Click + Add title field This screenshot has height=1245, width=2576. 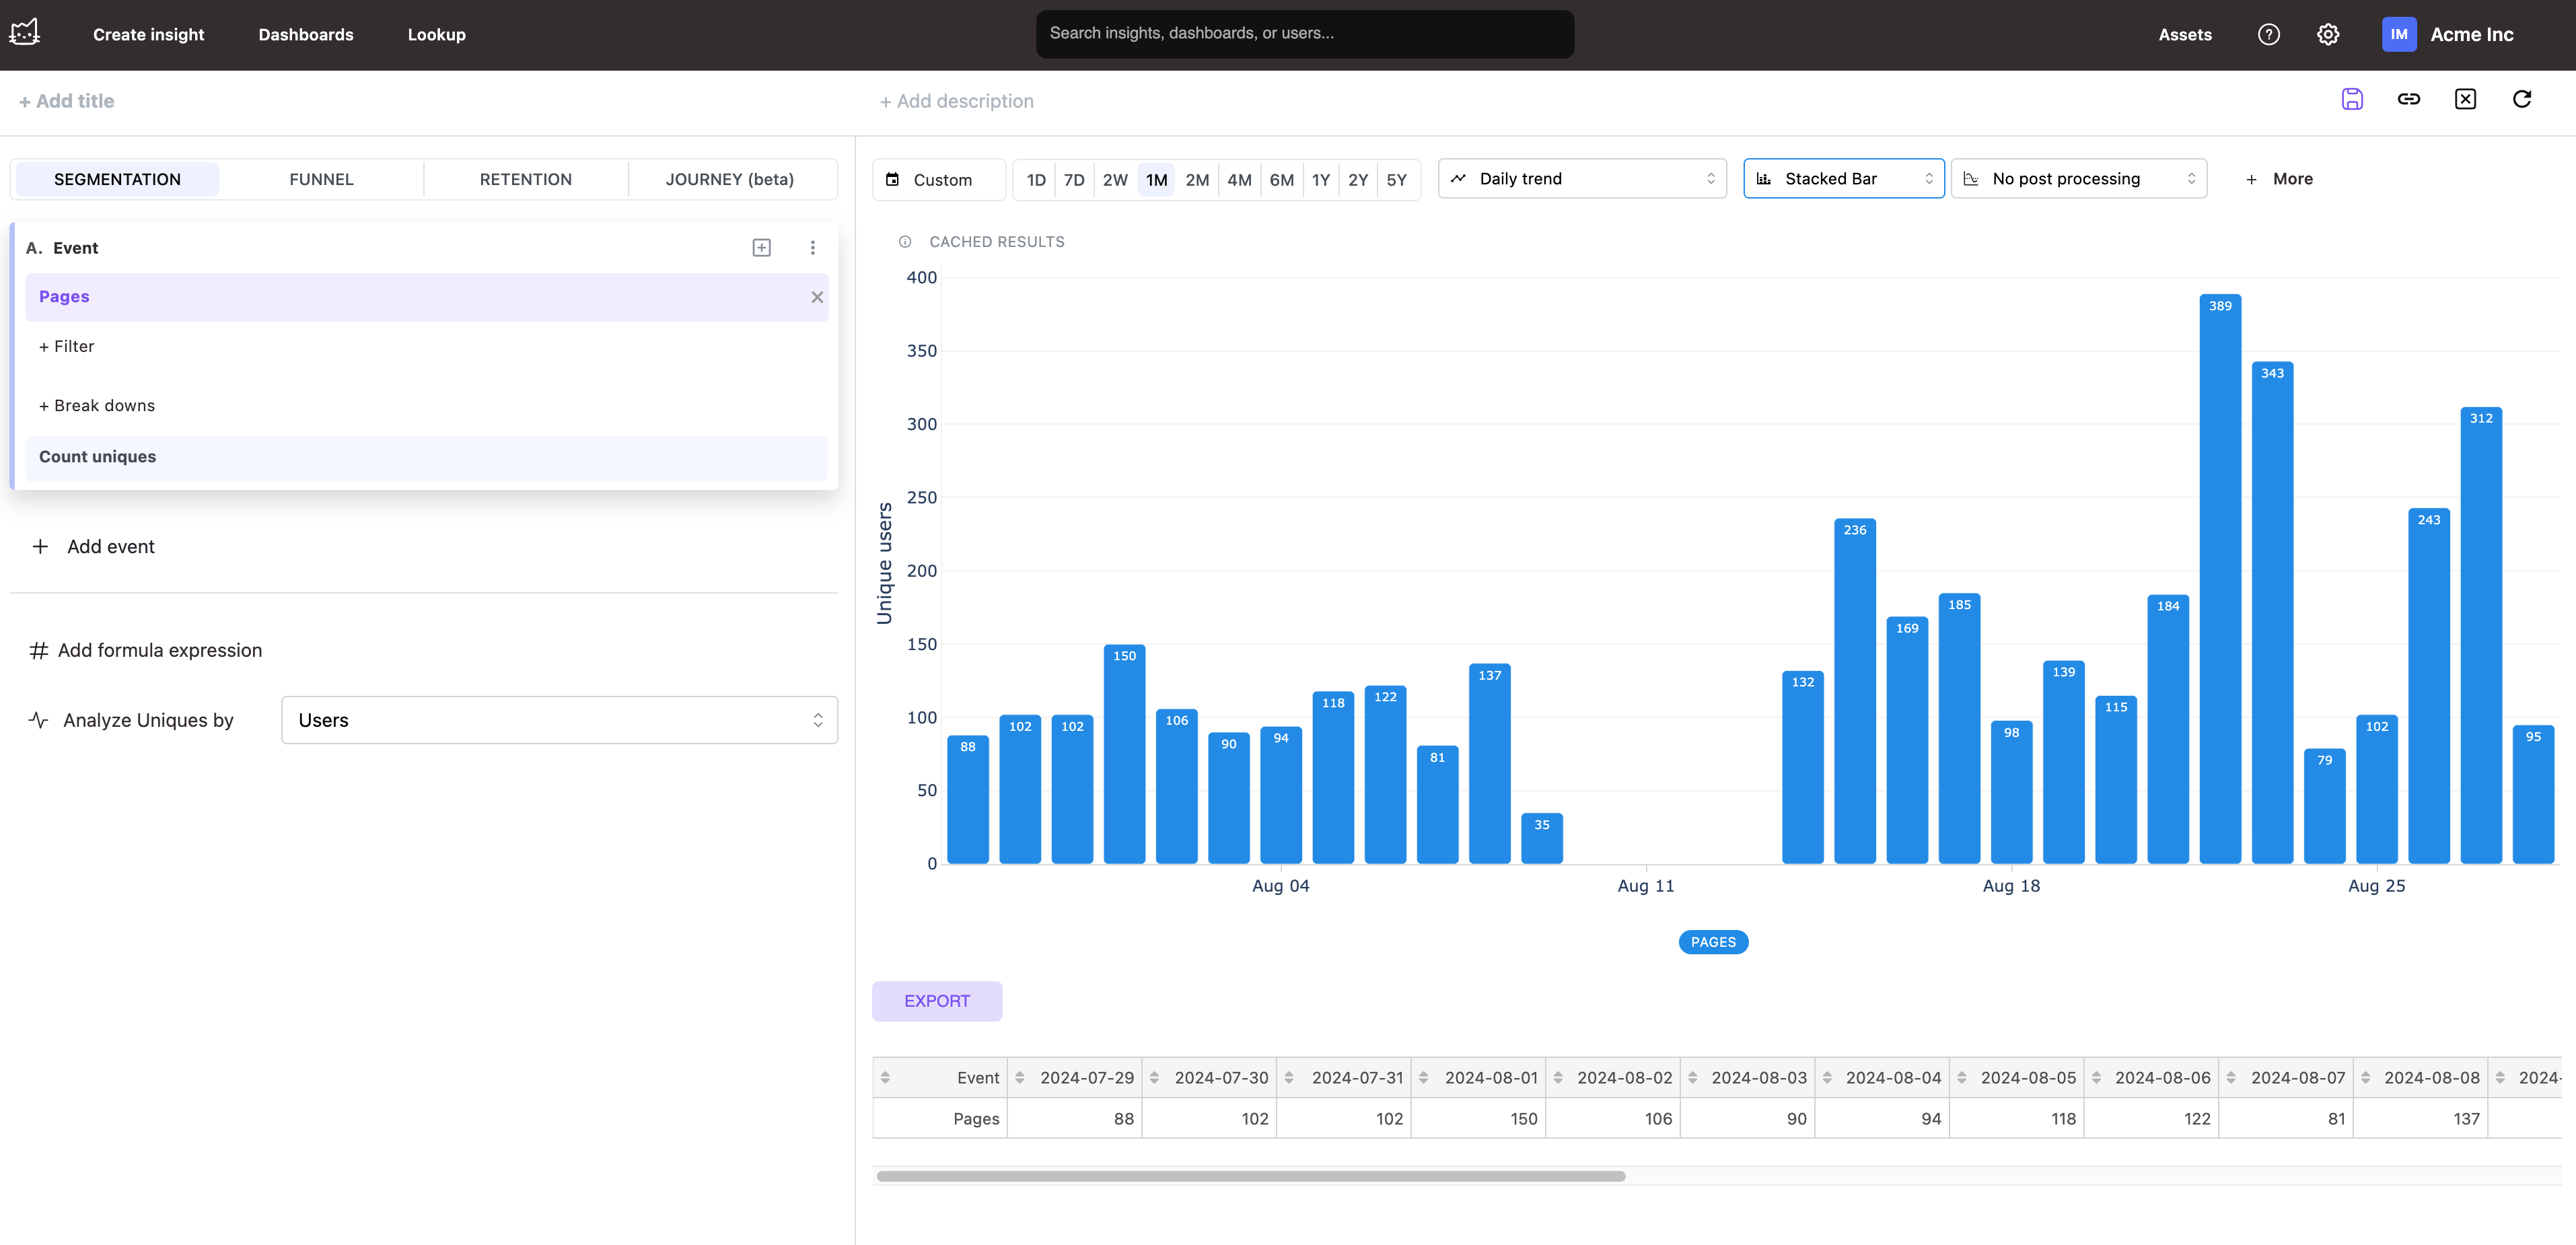(x=66, y=101)
